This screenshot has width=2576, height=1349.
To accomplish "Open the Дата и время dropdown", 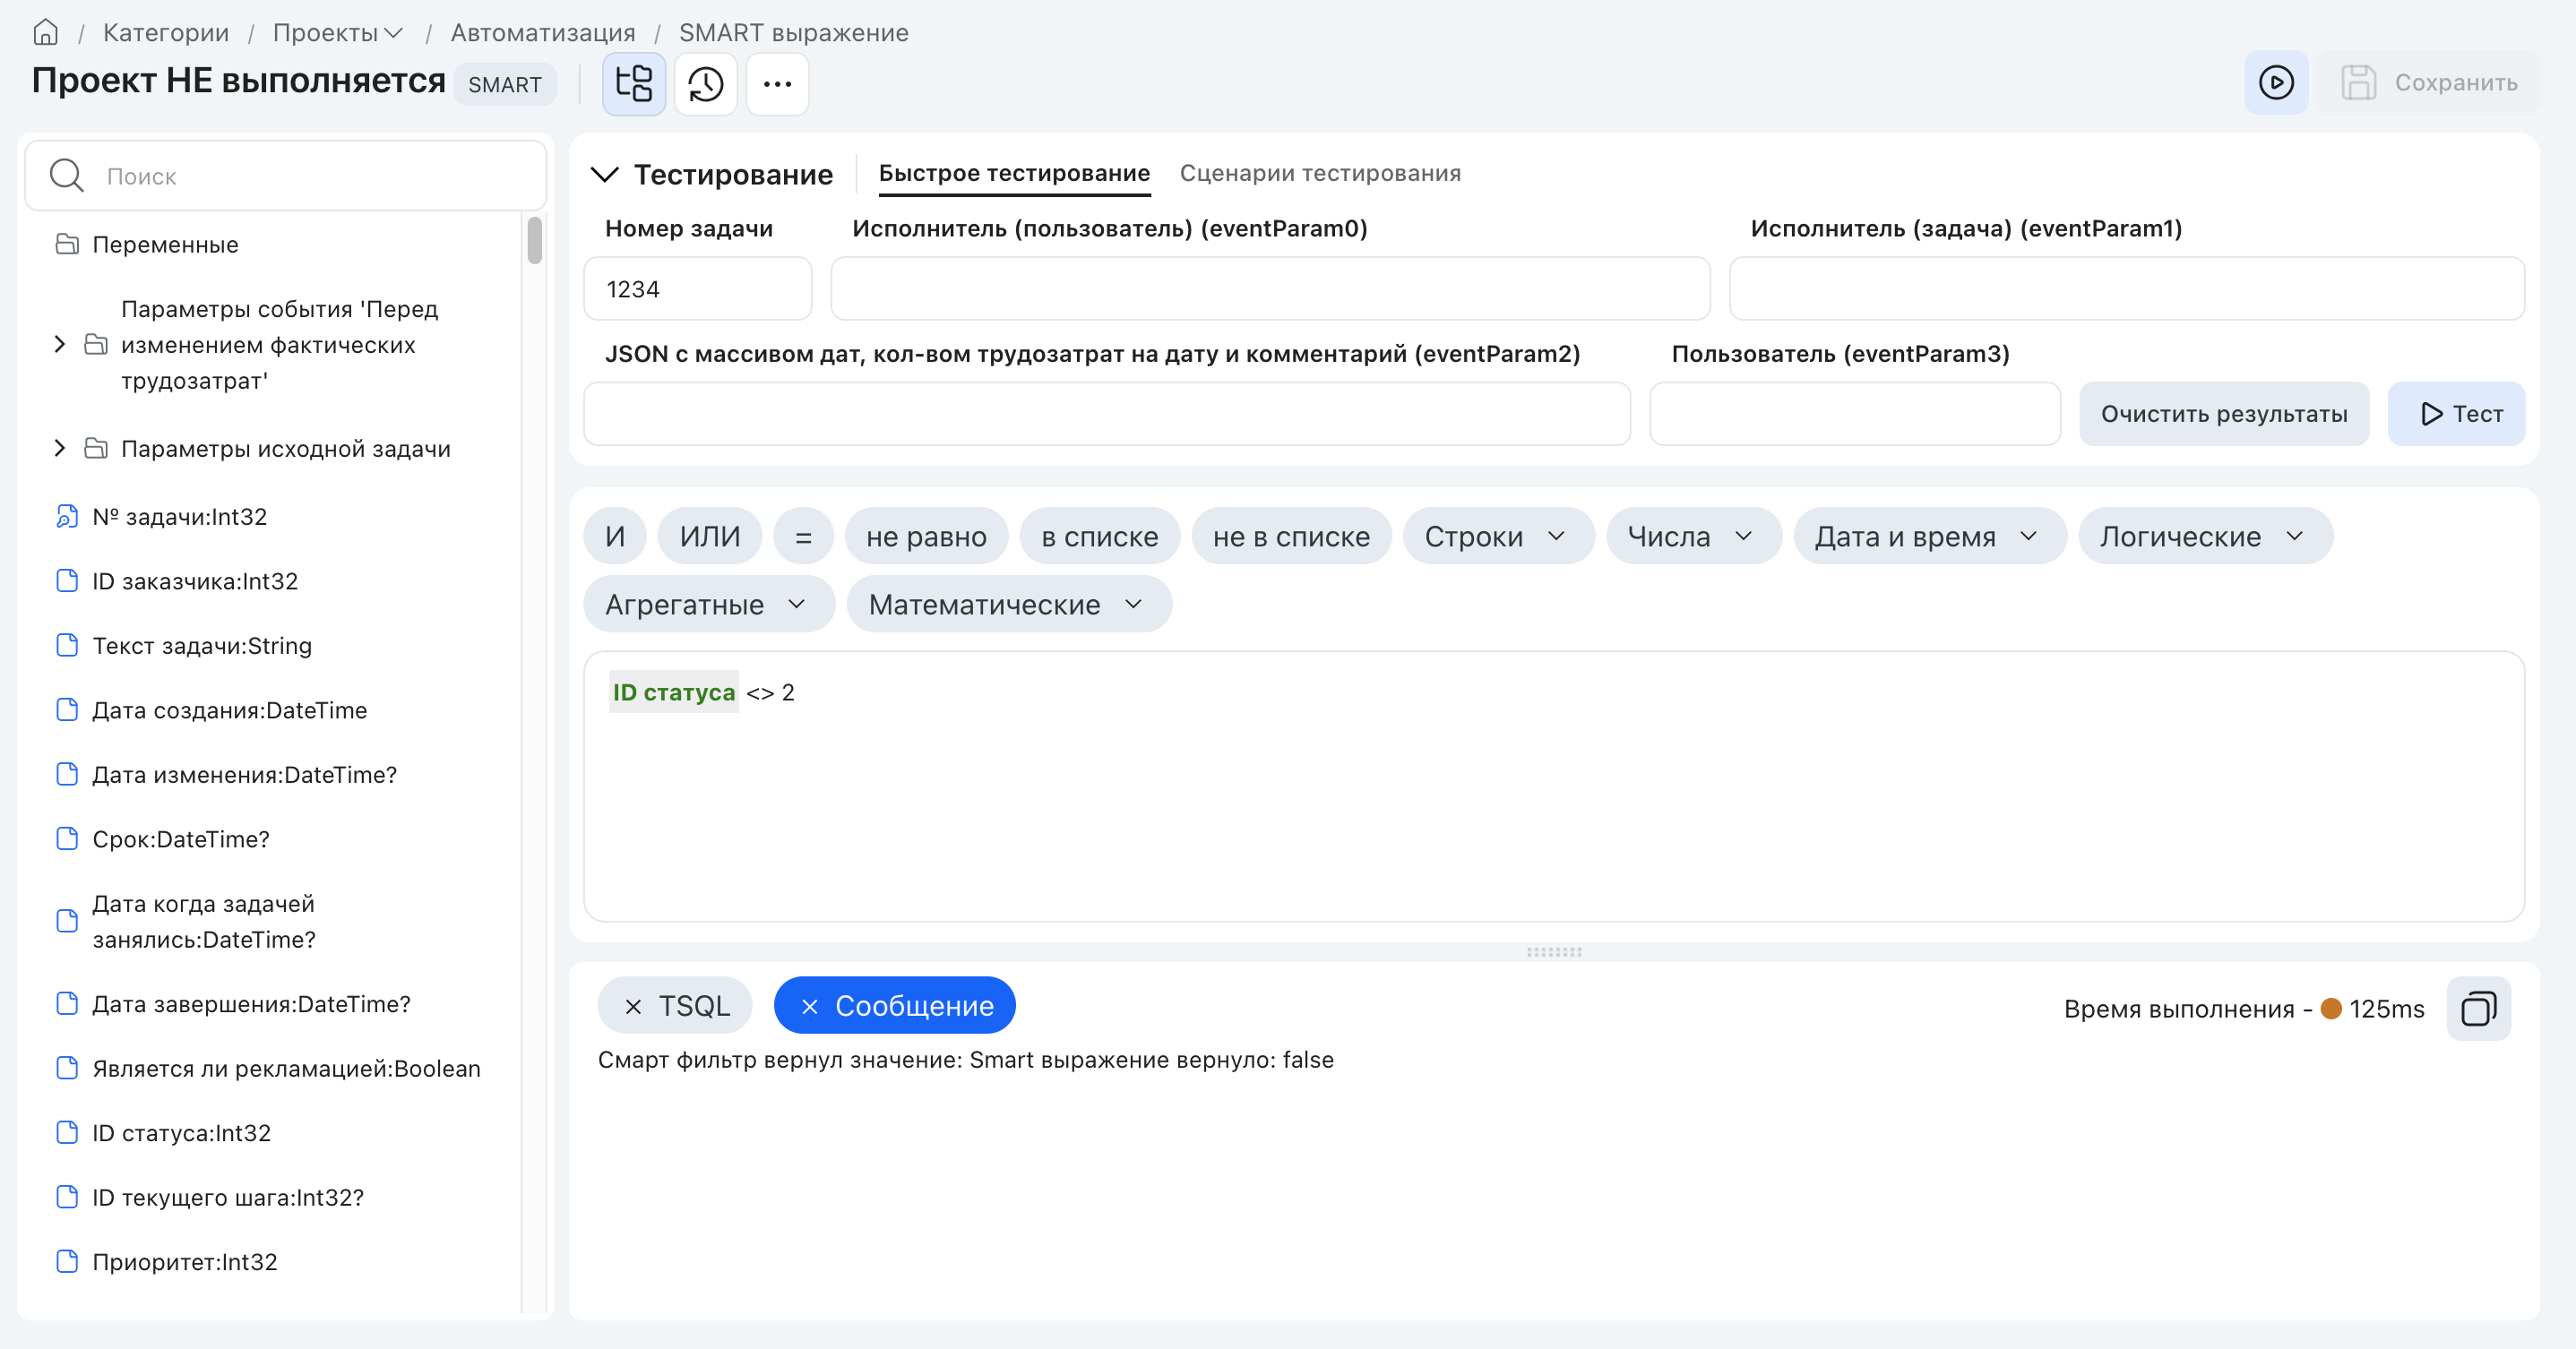I will point(1929,536).
